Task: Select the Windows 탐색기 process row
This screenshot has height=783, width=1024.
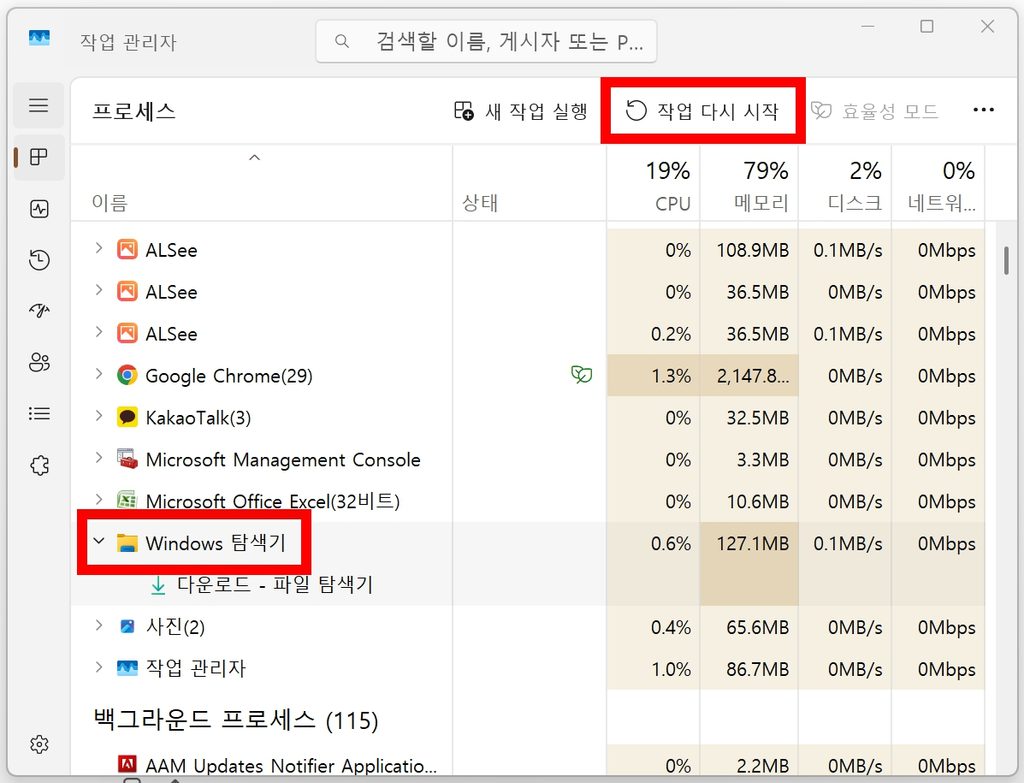Action: pyautogui.click(x=528, y=543)
